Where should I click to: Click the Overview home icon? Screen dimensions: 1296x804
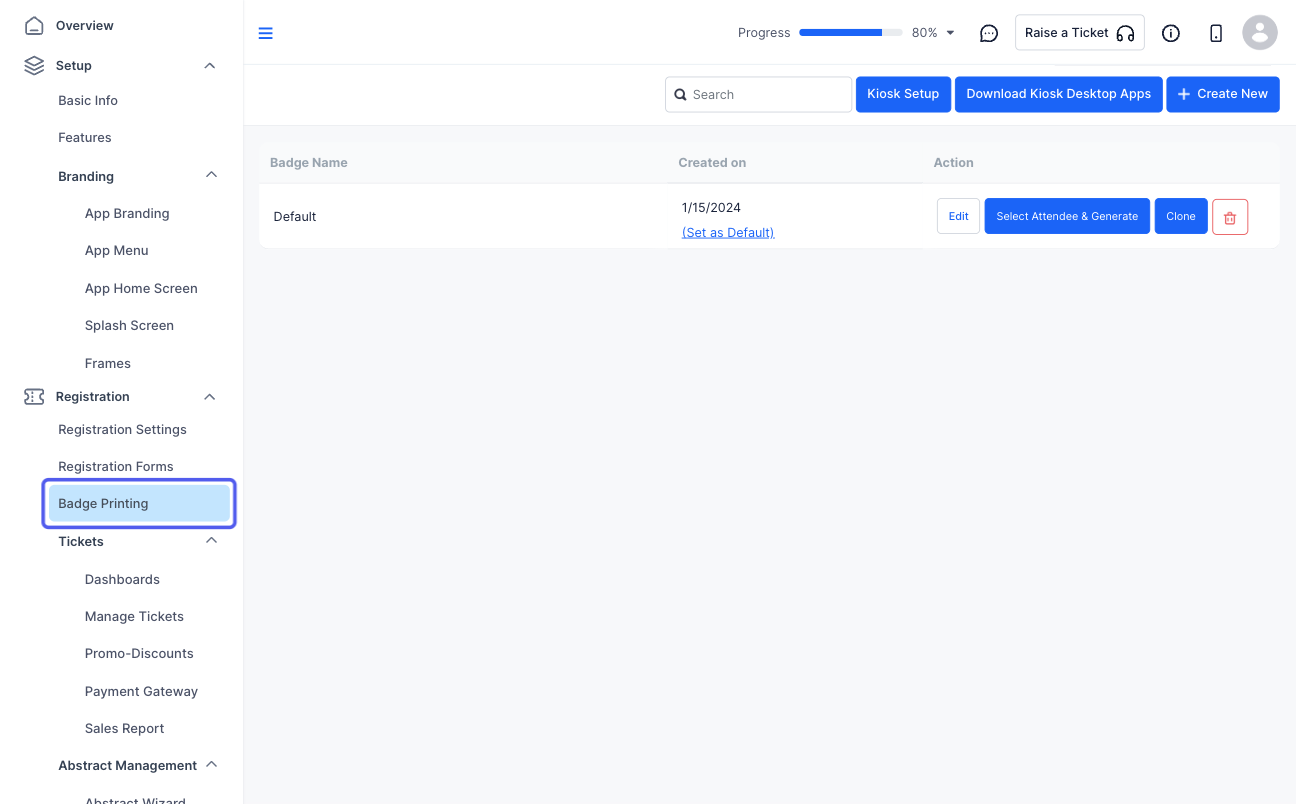point(34,25)
